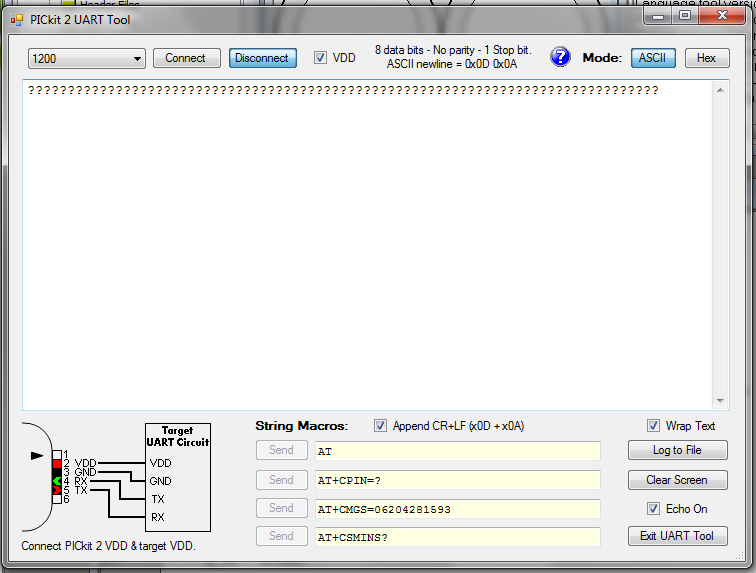
Task: Click Clear Screen button
Action: point(677,480)
